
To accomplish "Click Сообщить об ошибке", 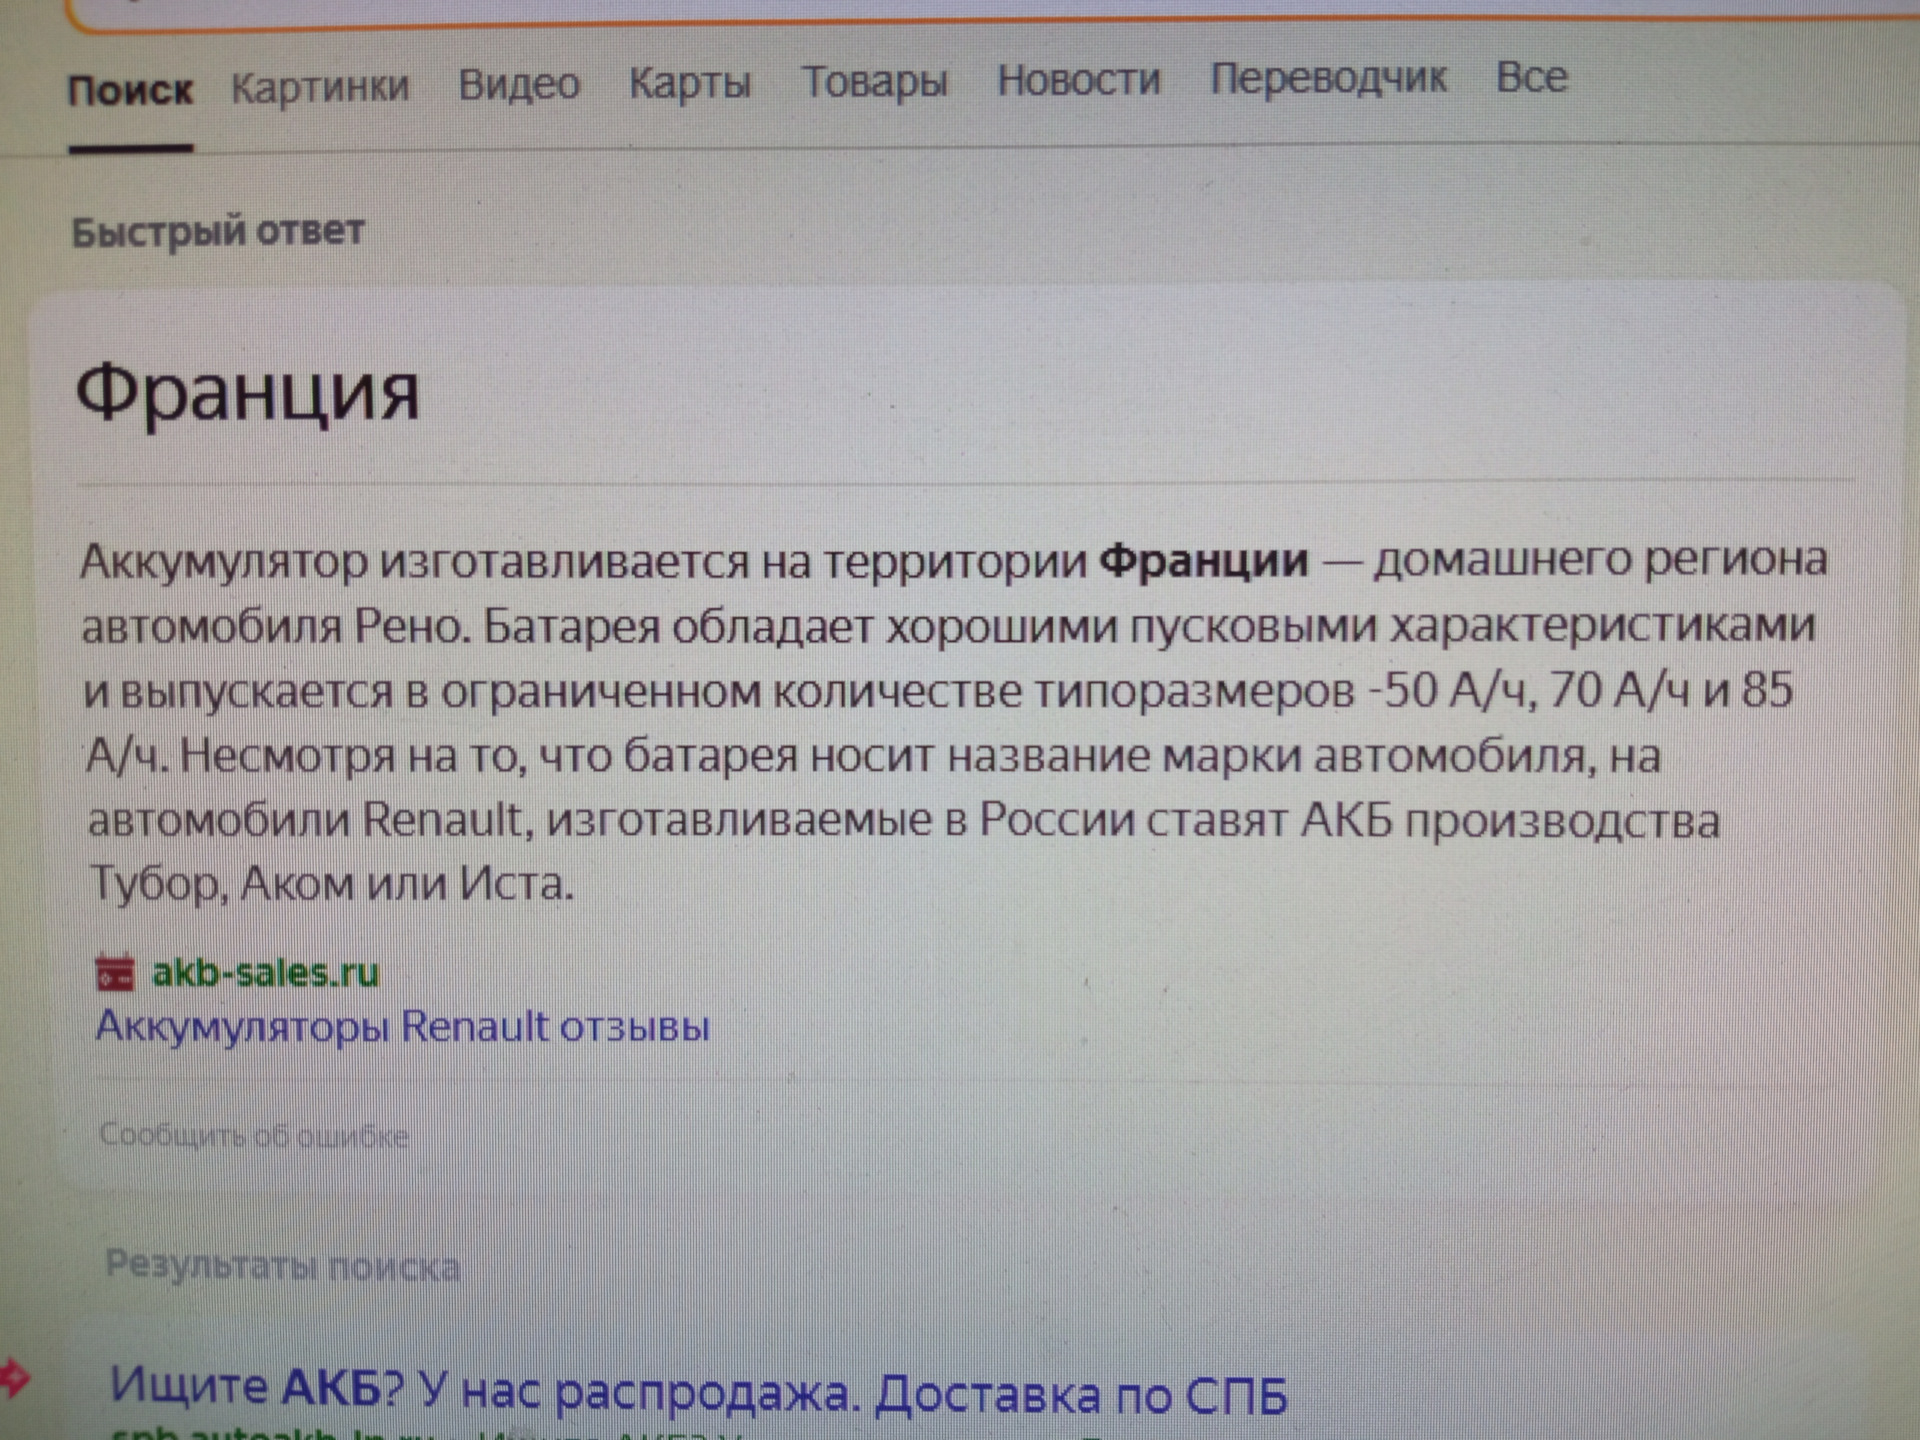I will (254, 1136).
